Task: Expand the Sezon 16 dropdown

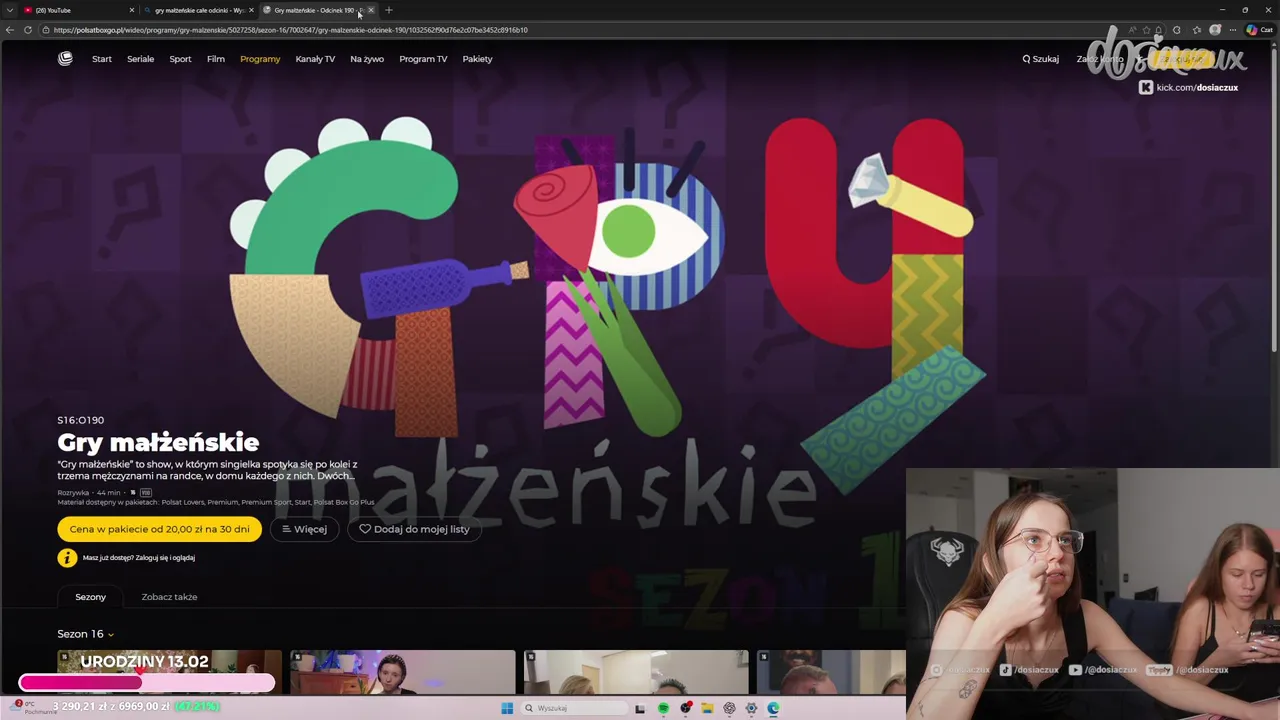Action: 86,634
